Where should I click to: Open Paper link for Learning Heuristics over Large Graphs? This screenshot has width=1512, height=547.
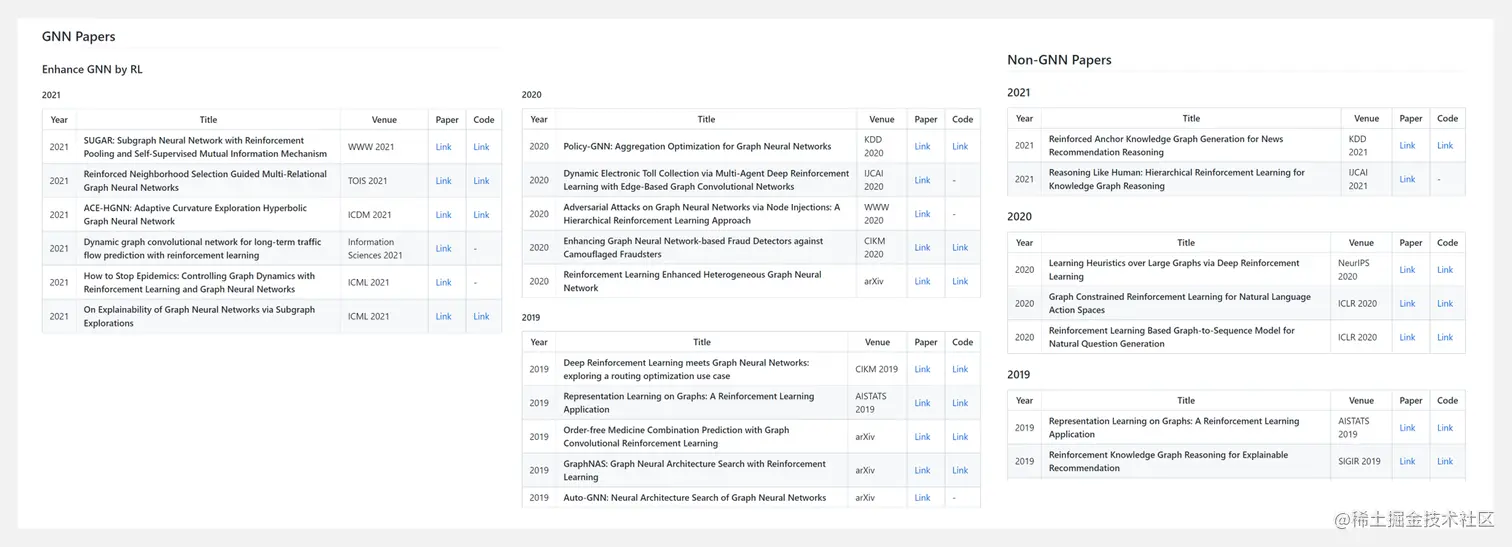(x=1407, y=270)
